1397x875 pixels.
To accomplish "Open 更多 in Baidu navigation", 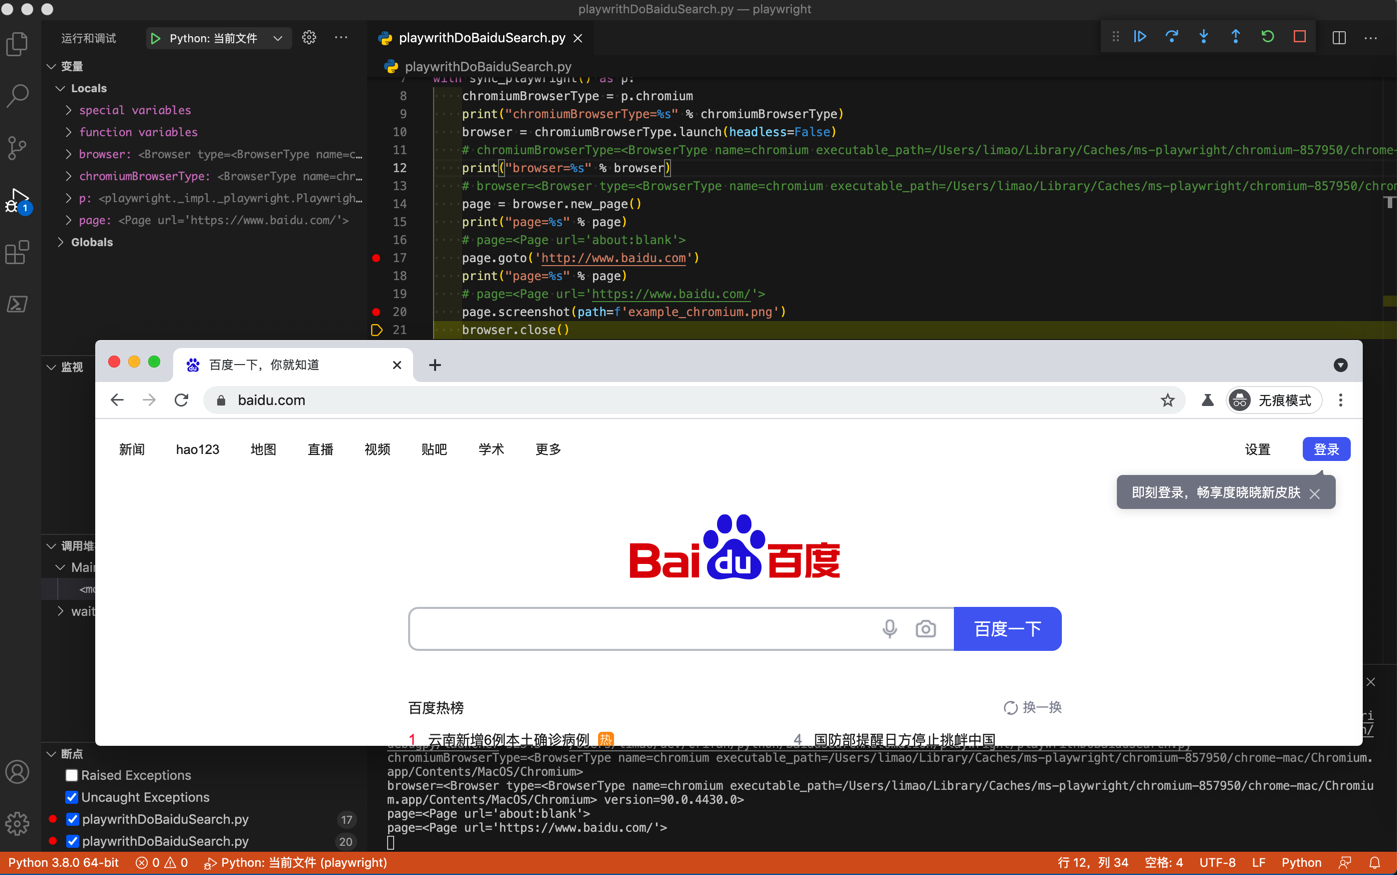I will point(548,450).
